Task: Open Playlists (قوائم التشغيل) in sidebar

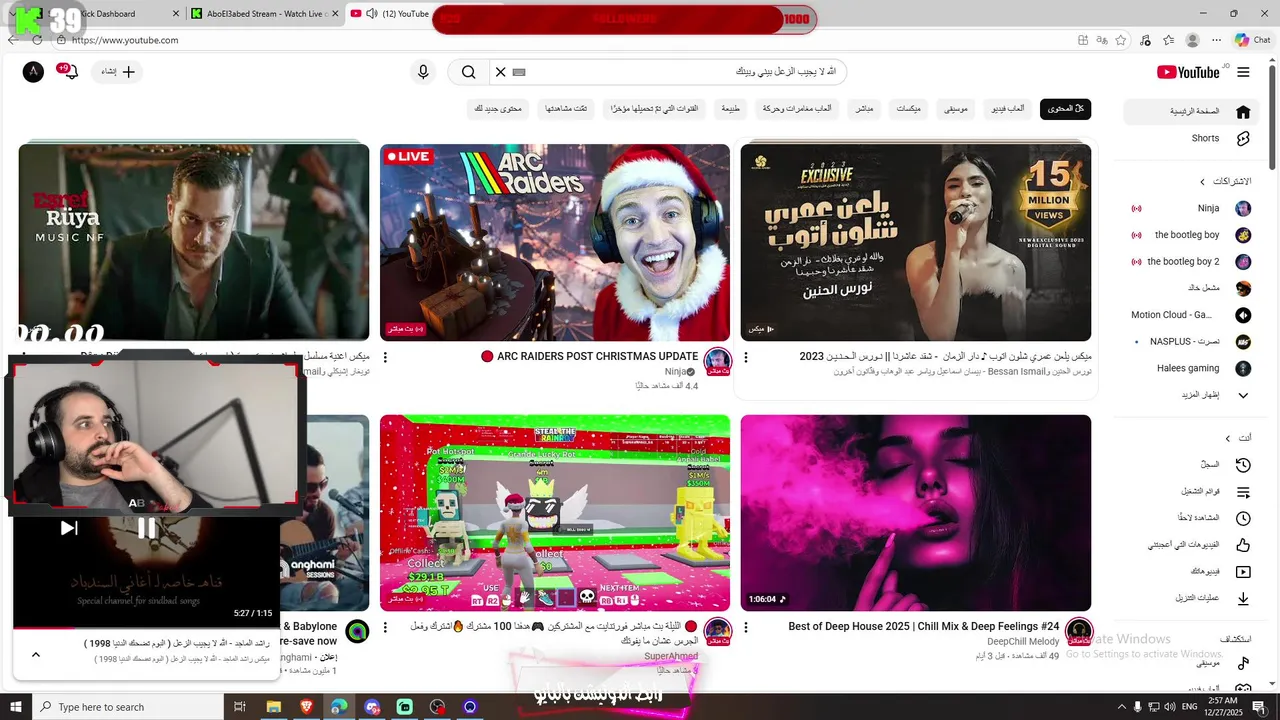Action: [1191, 492]
